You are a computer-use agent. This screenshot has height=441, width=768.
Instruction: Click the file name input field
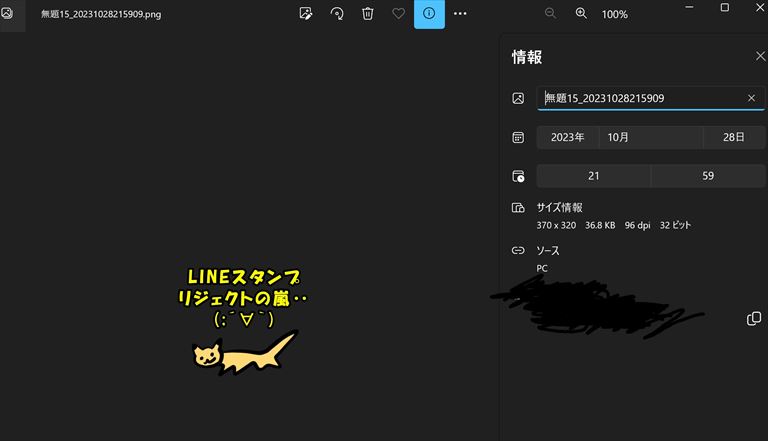tap(650, 98)
